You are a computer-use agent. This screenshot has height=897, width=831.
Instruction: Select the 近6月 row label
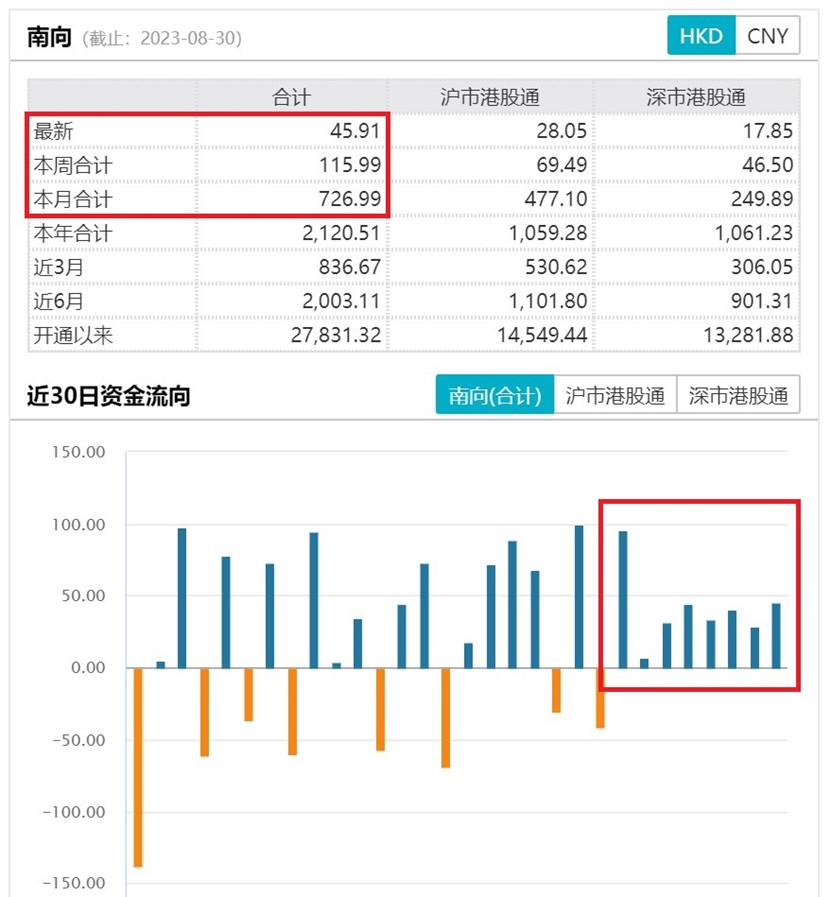click(x=58, y=301)
